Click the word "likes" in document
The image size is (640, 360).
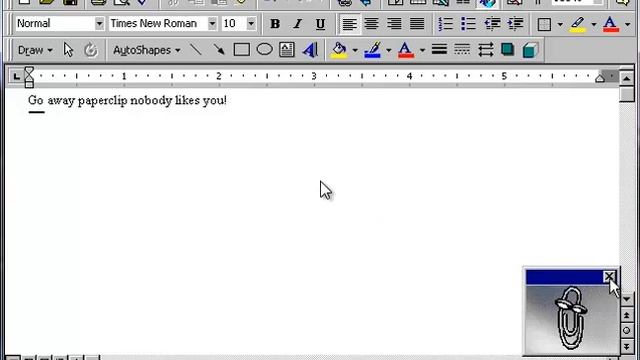(x=187, y=100)
